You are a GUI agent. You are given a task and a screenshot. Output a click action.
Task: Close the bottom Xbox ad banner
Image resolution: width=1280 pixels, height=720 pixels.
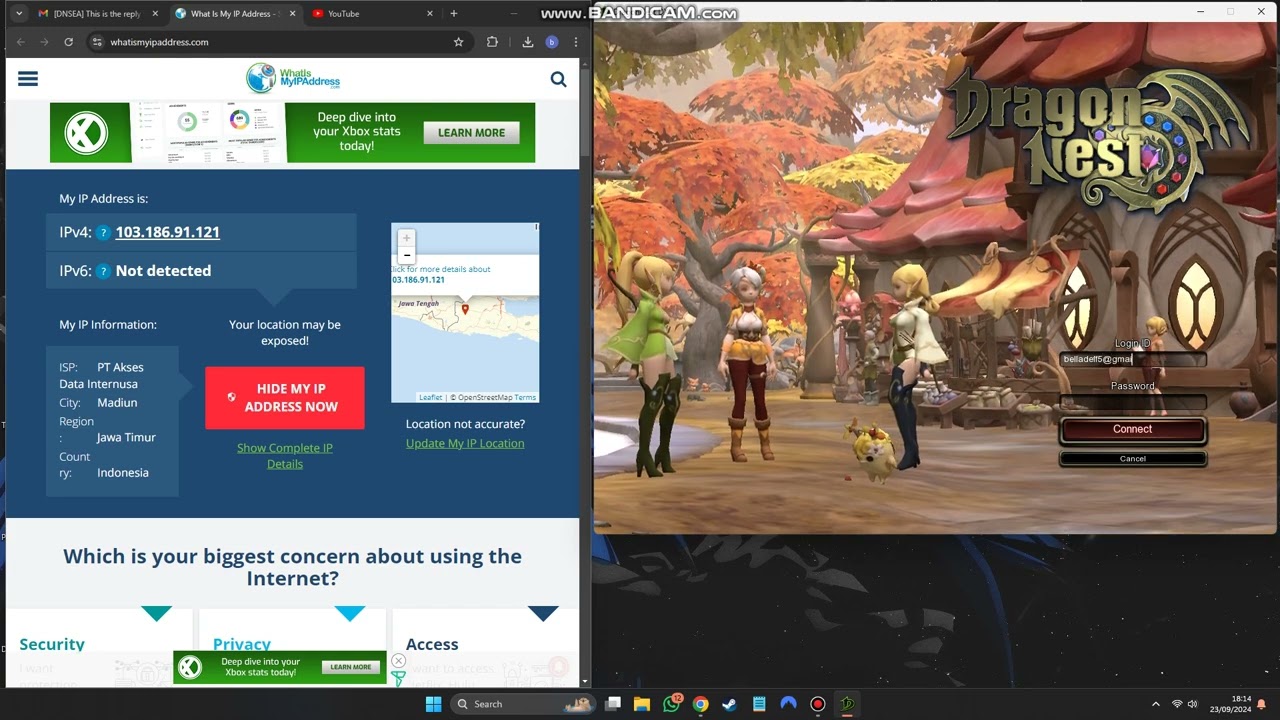click(x=398, y=661)
